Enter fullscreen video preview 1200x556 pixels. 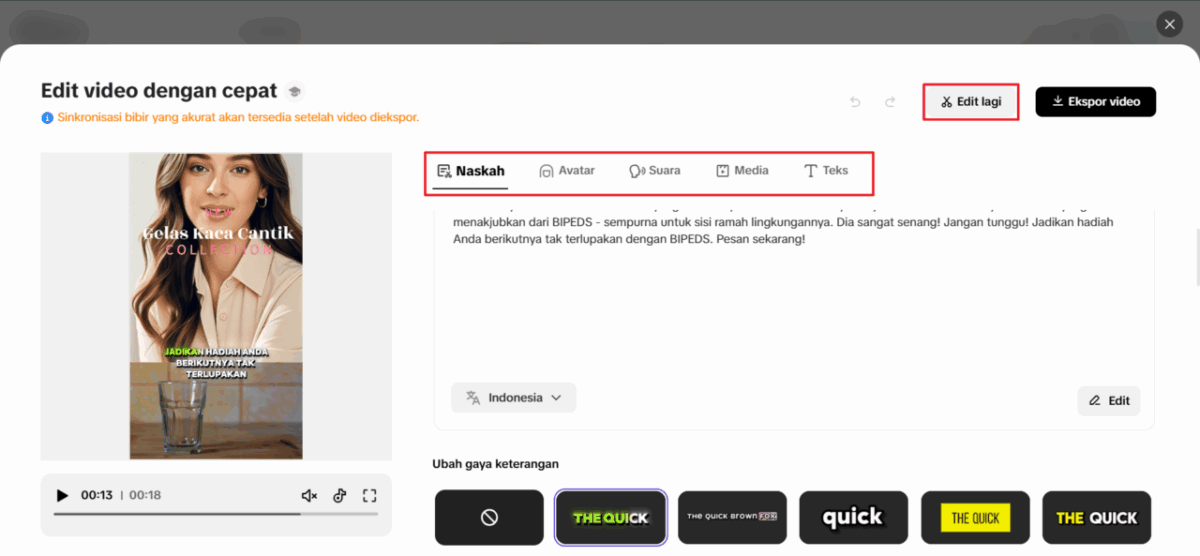[x=369, y=495]
